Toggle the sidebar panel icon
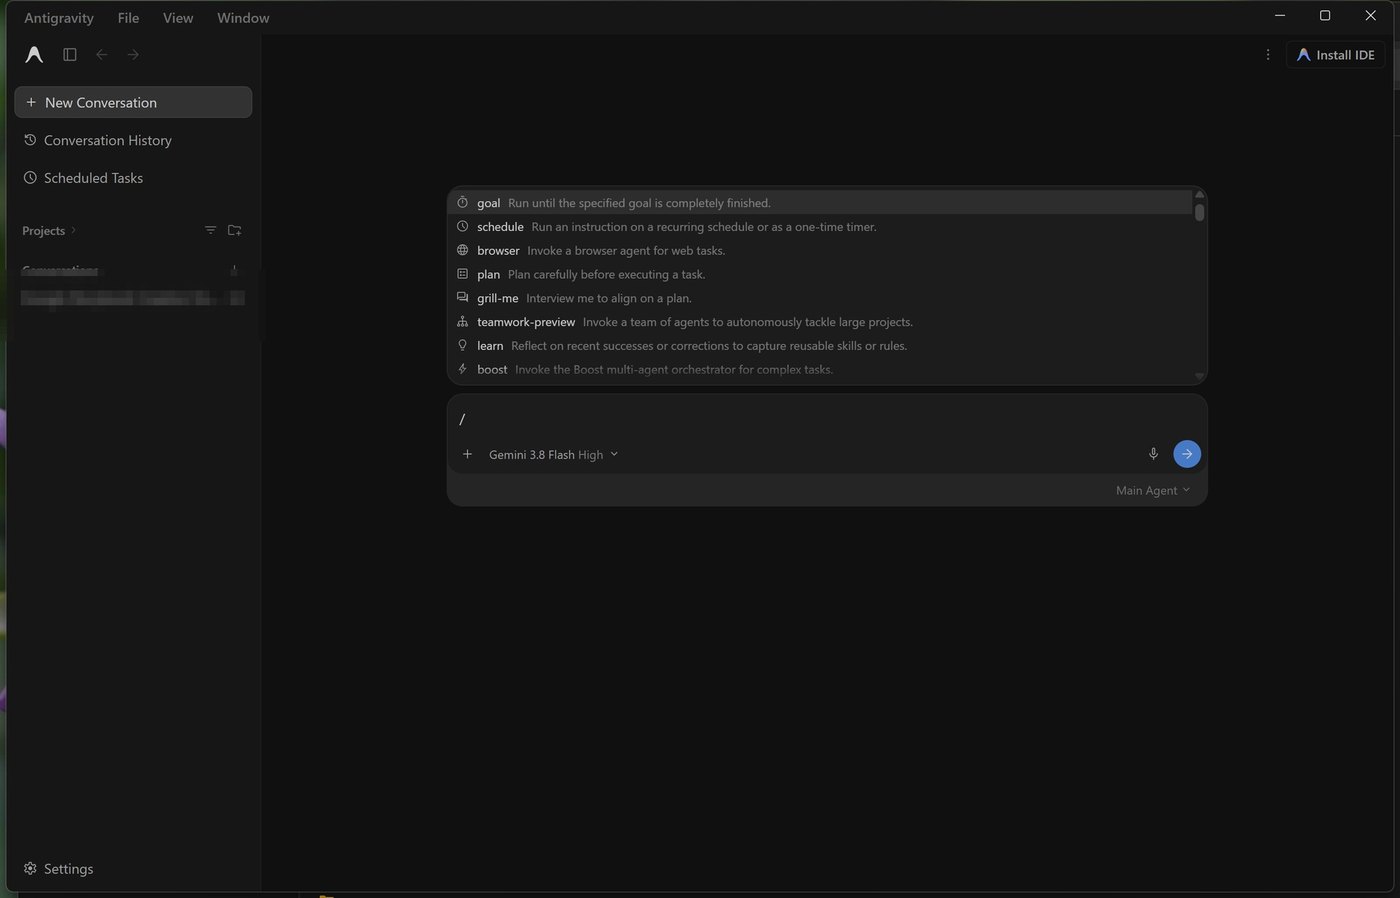 (70, 55)
